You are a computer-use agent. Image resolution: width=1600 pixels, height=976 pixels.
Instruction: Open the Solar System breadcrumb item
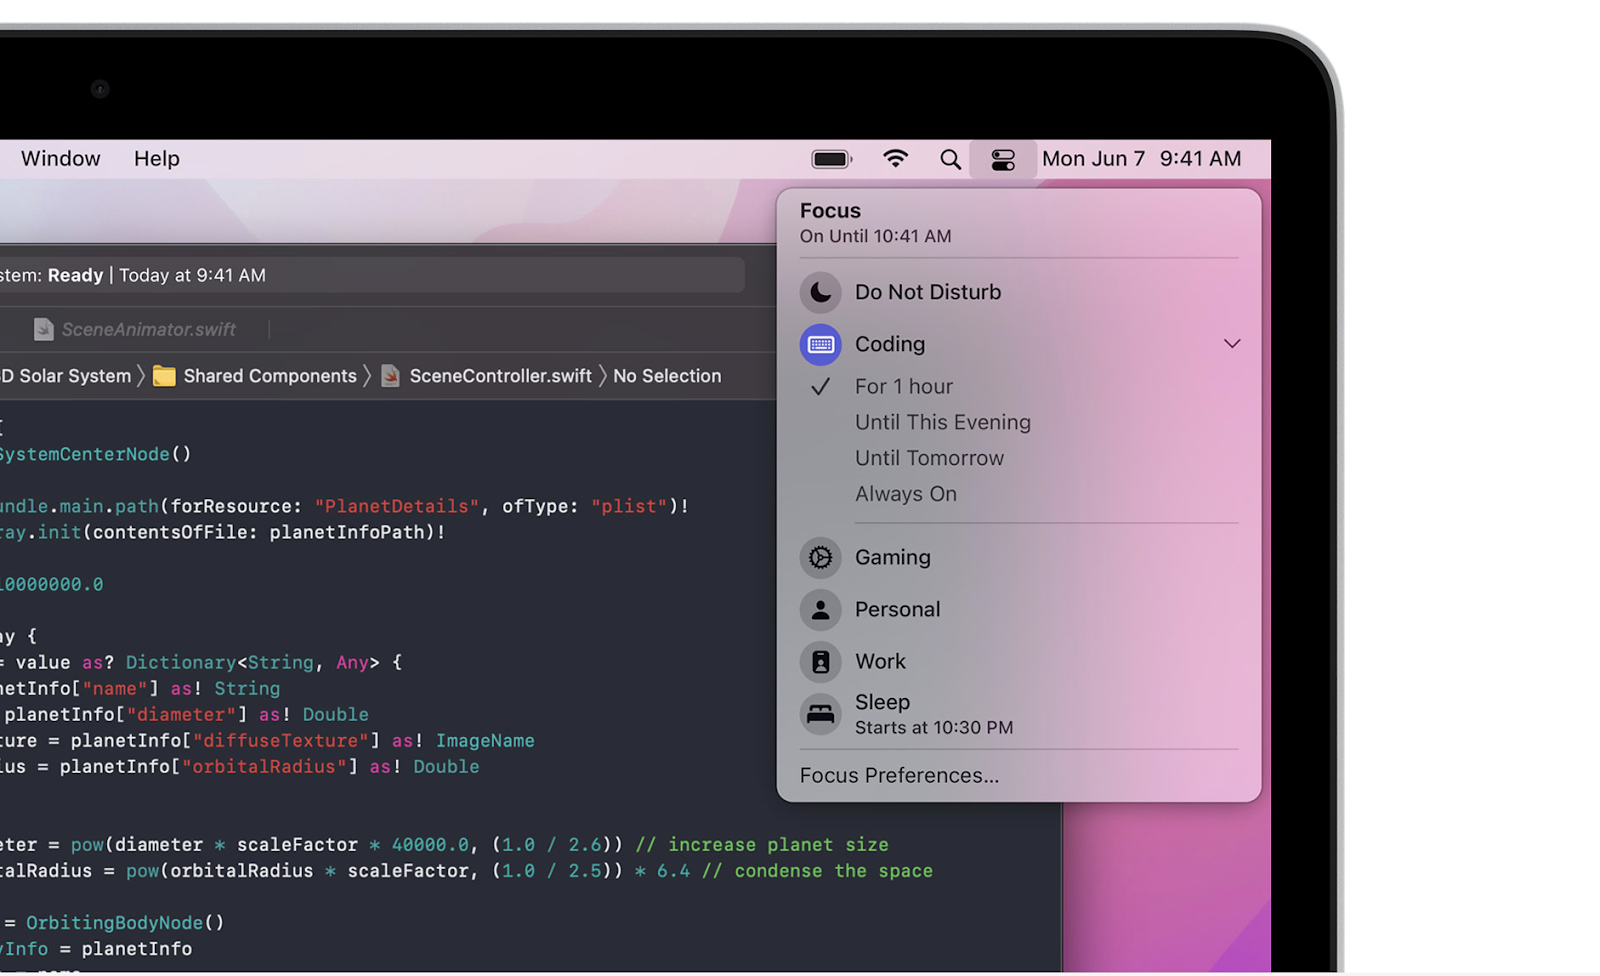tap(66, 376)
